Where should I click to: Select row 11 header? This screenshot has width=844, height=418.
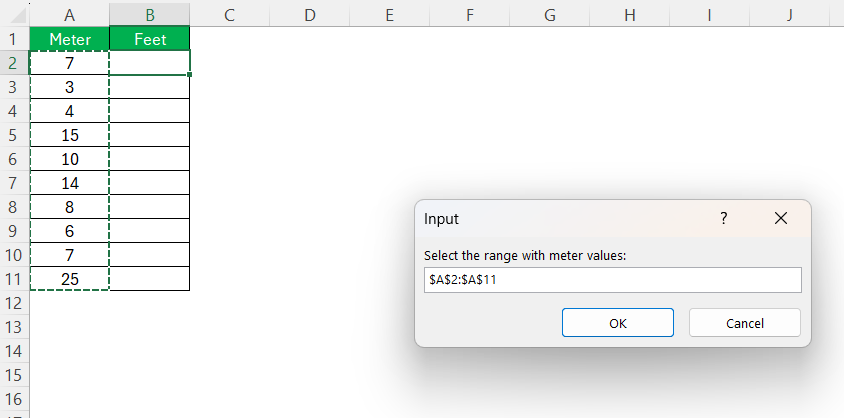[15, 279]
